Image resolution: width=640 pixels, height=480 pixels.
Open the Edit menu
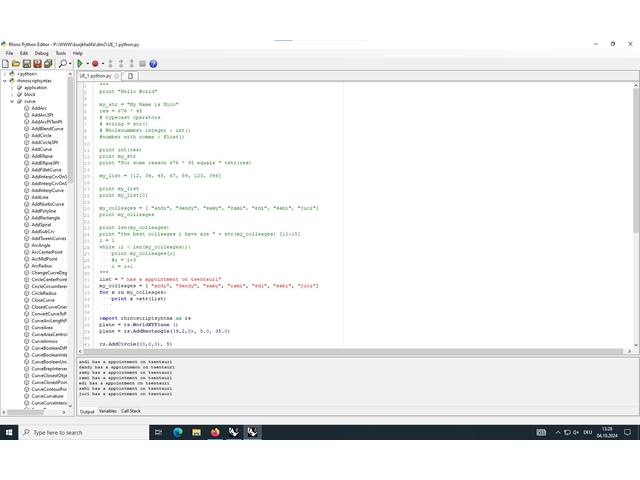24,53
